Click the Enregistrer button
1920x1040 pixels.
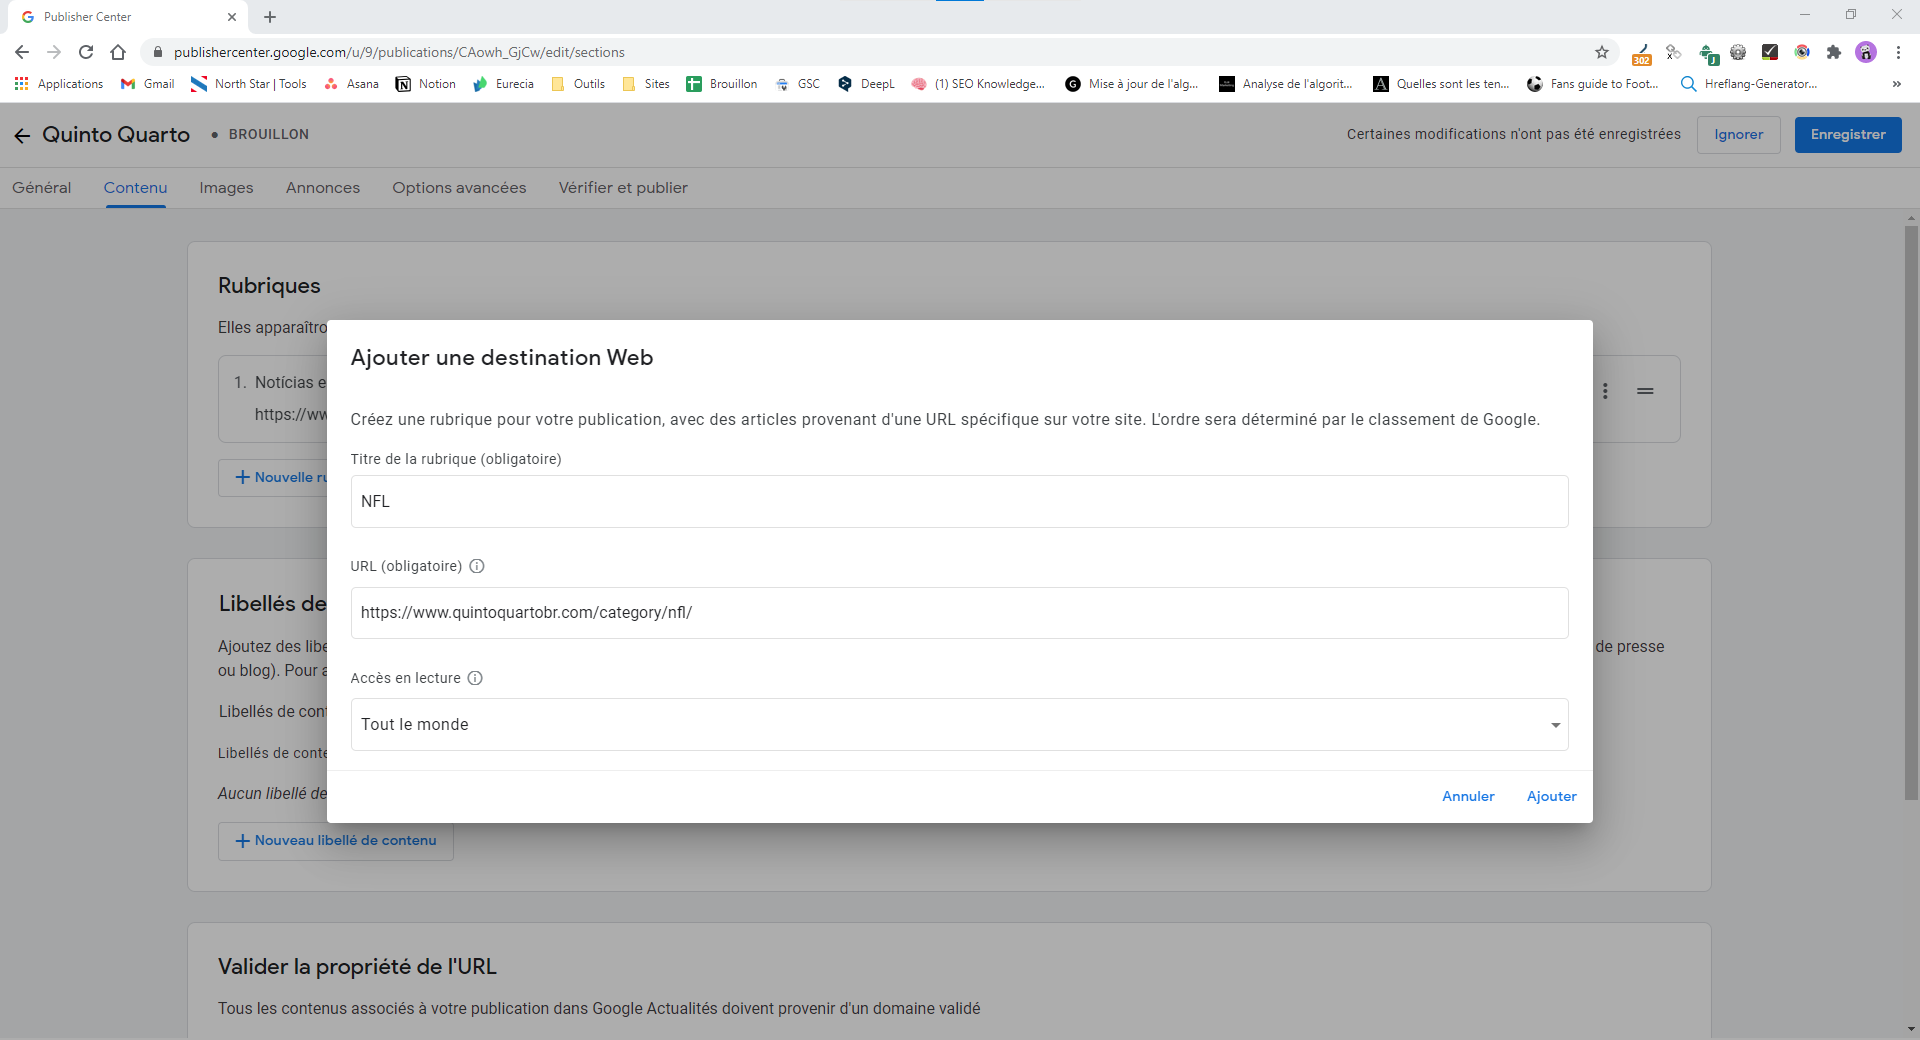(1847, 135)
